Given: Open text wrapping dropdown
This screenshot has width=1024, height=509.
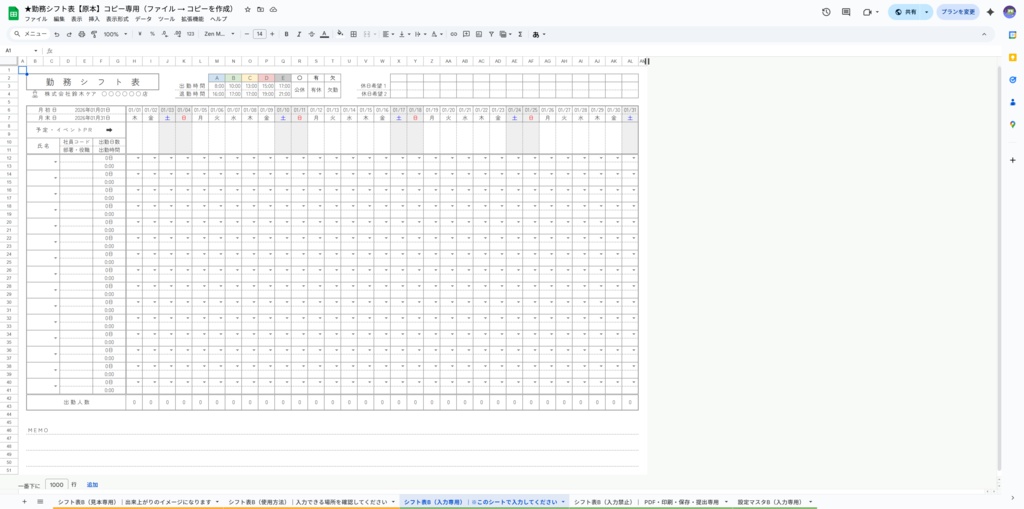Looking at the screenshot, I should pyautogui.click(x=421, y=34).
